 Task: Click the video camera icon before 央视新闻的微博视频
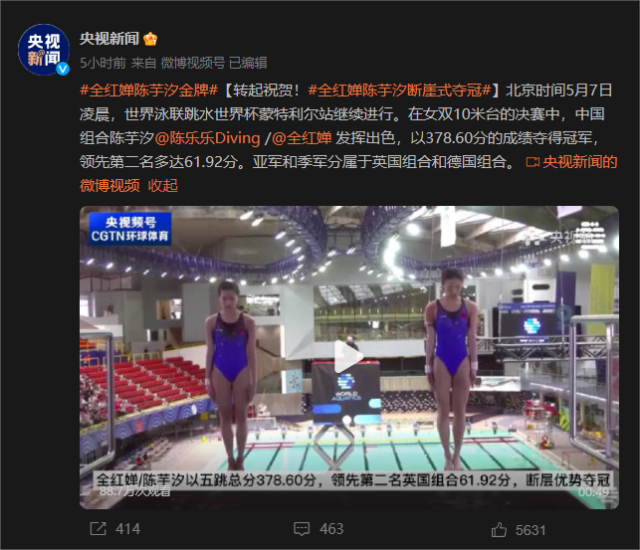click(533, 162)
